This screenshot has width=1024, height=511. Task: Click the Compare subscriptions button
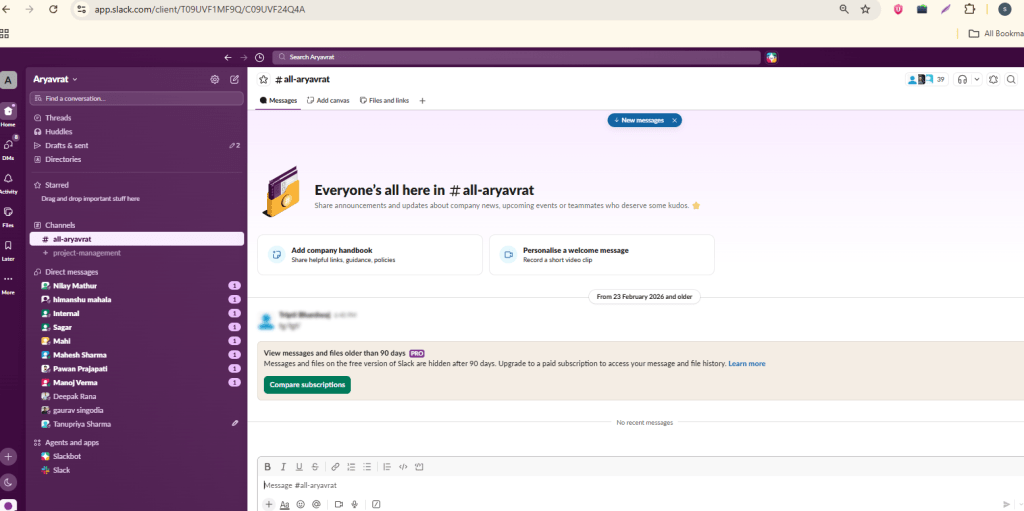pyautogui.click(x=307, y=385)
